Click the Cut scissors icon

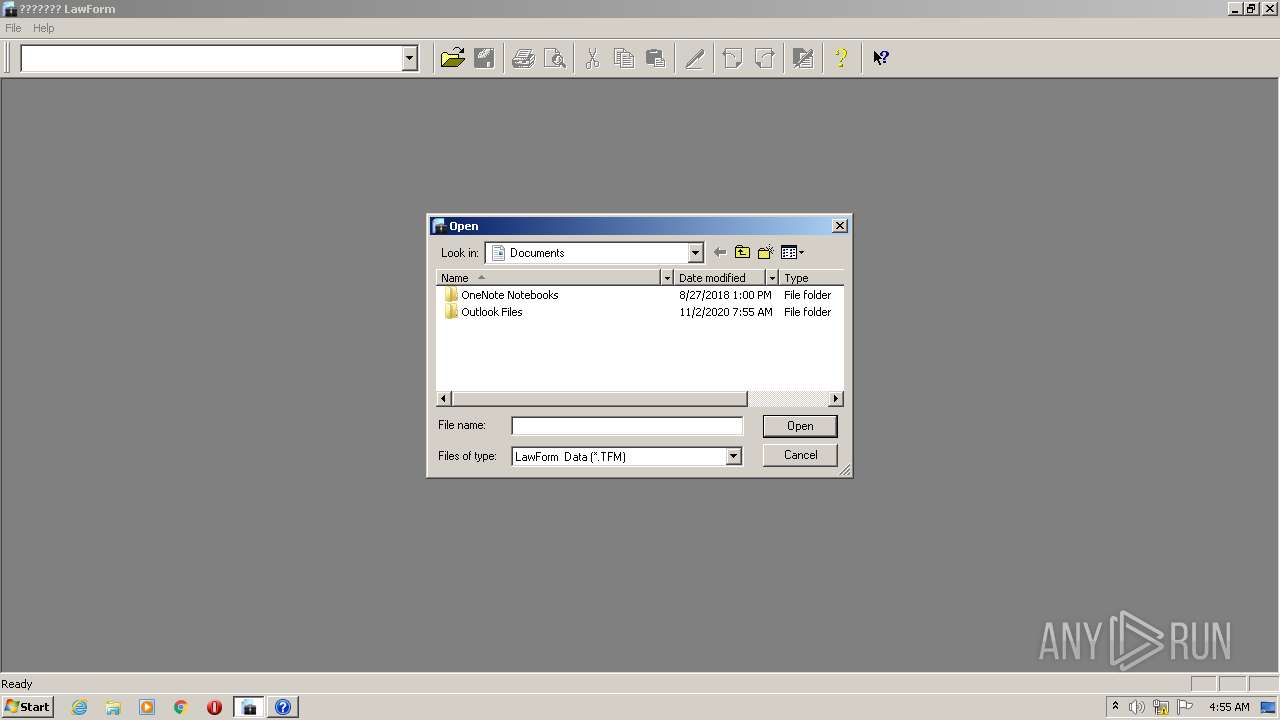(592, 58)
